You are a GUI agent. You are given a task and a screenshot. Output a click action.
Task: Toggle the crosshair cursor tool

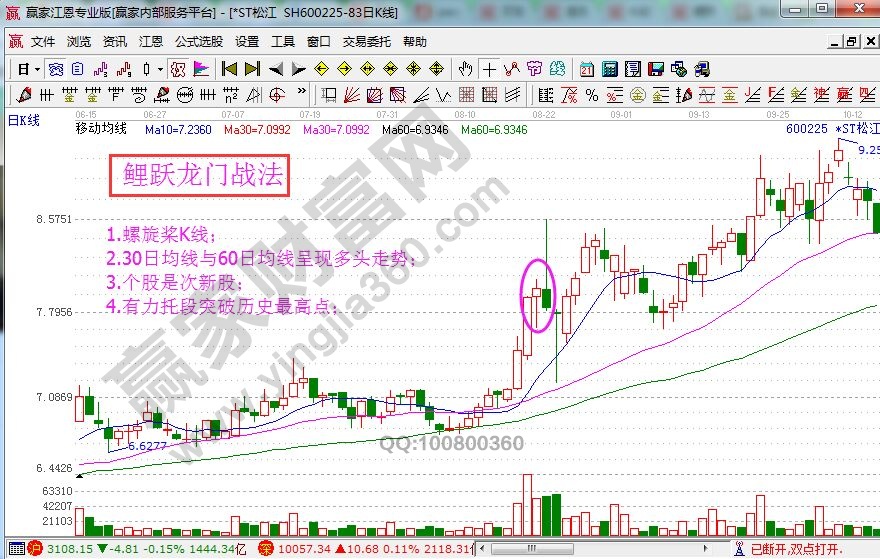(489, 69)
